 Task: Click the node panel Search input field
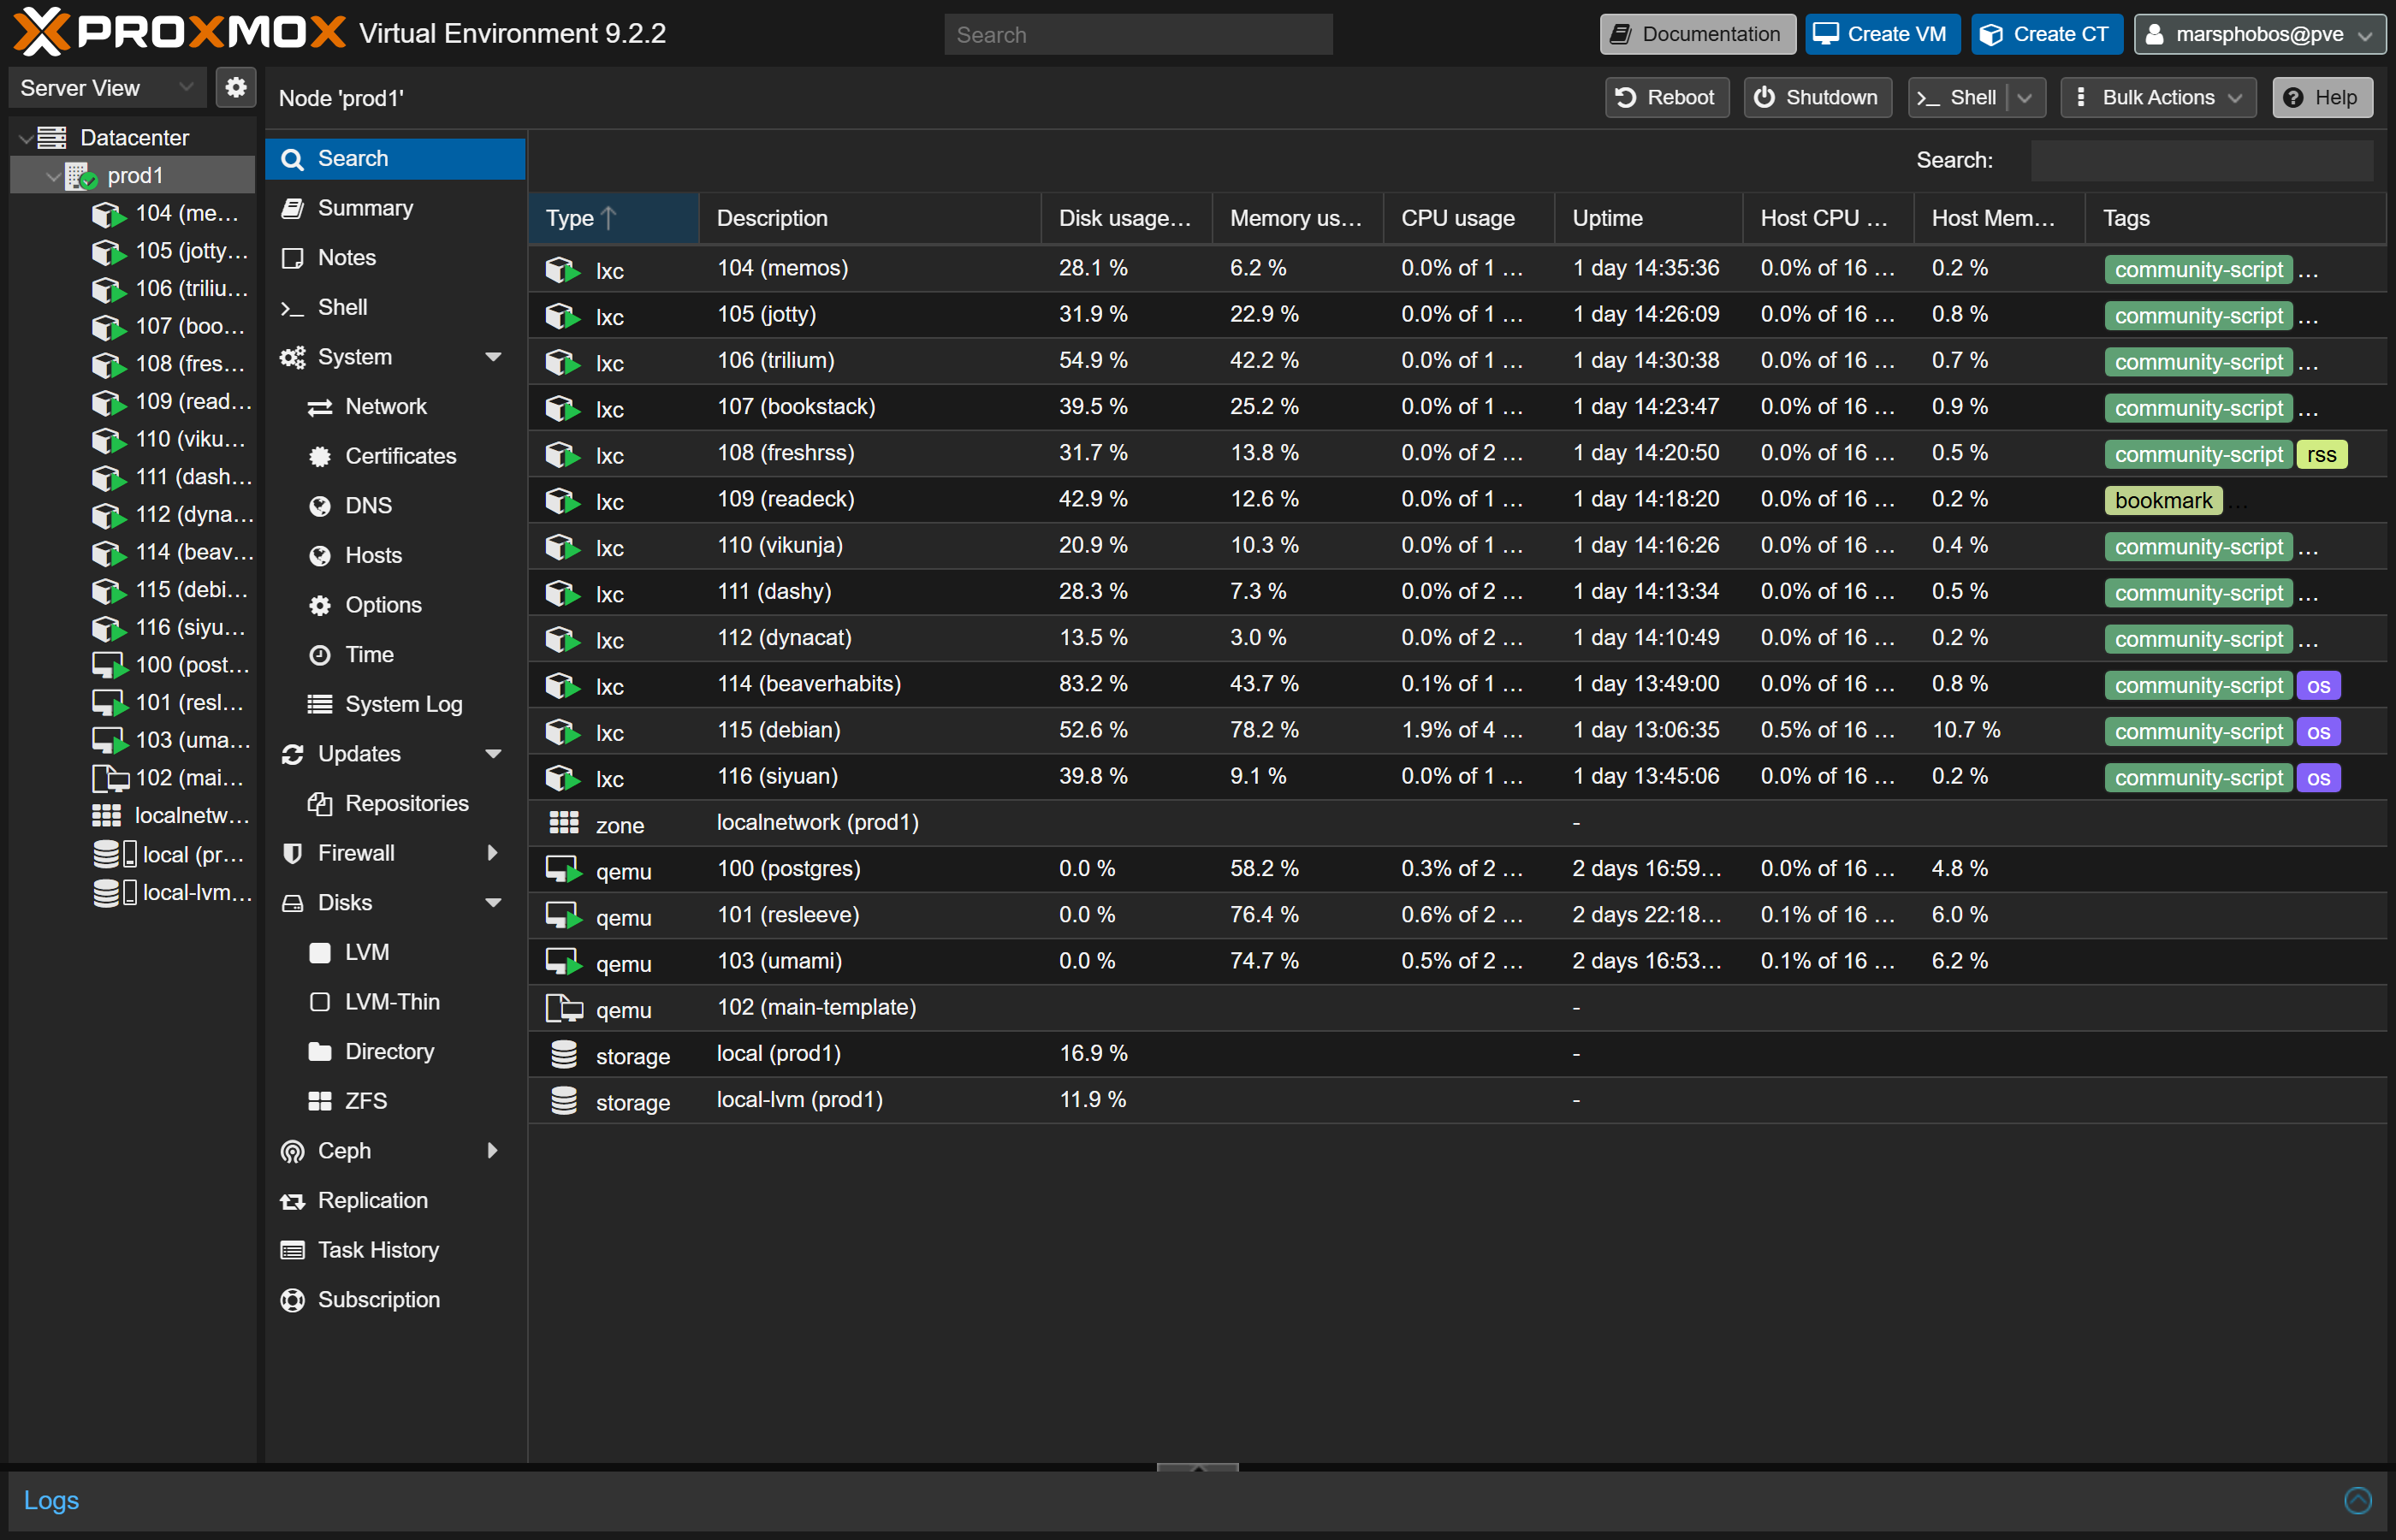(2201, 161)
